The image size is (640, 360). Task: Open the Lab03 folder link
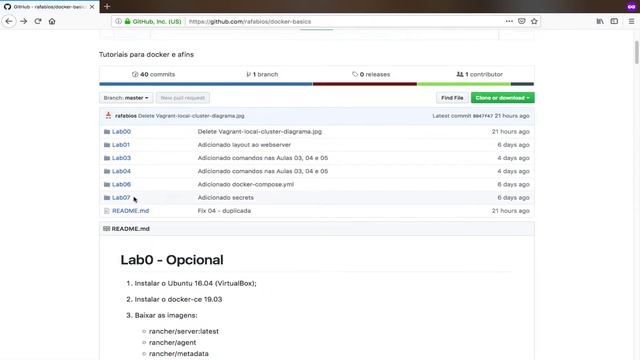click(121, 158)
